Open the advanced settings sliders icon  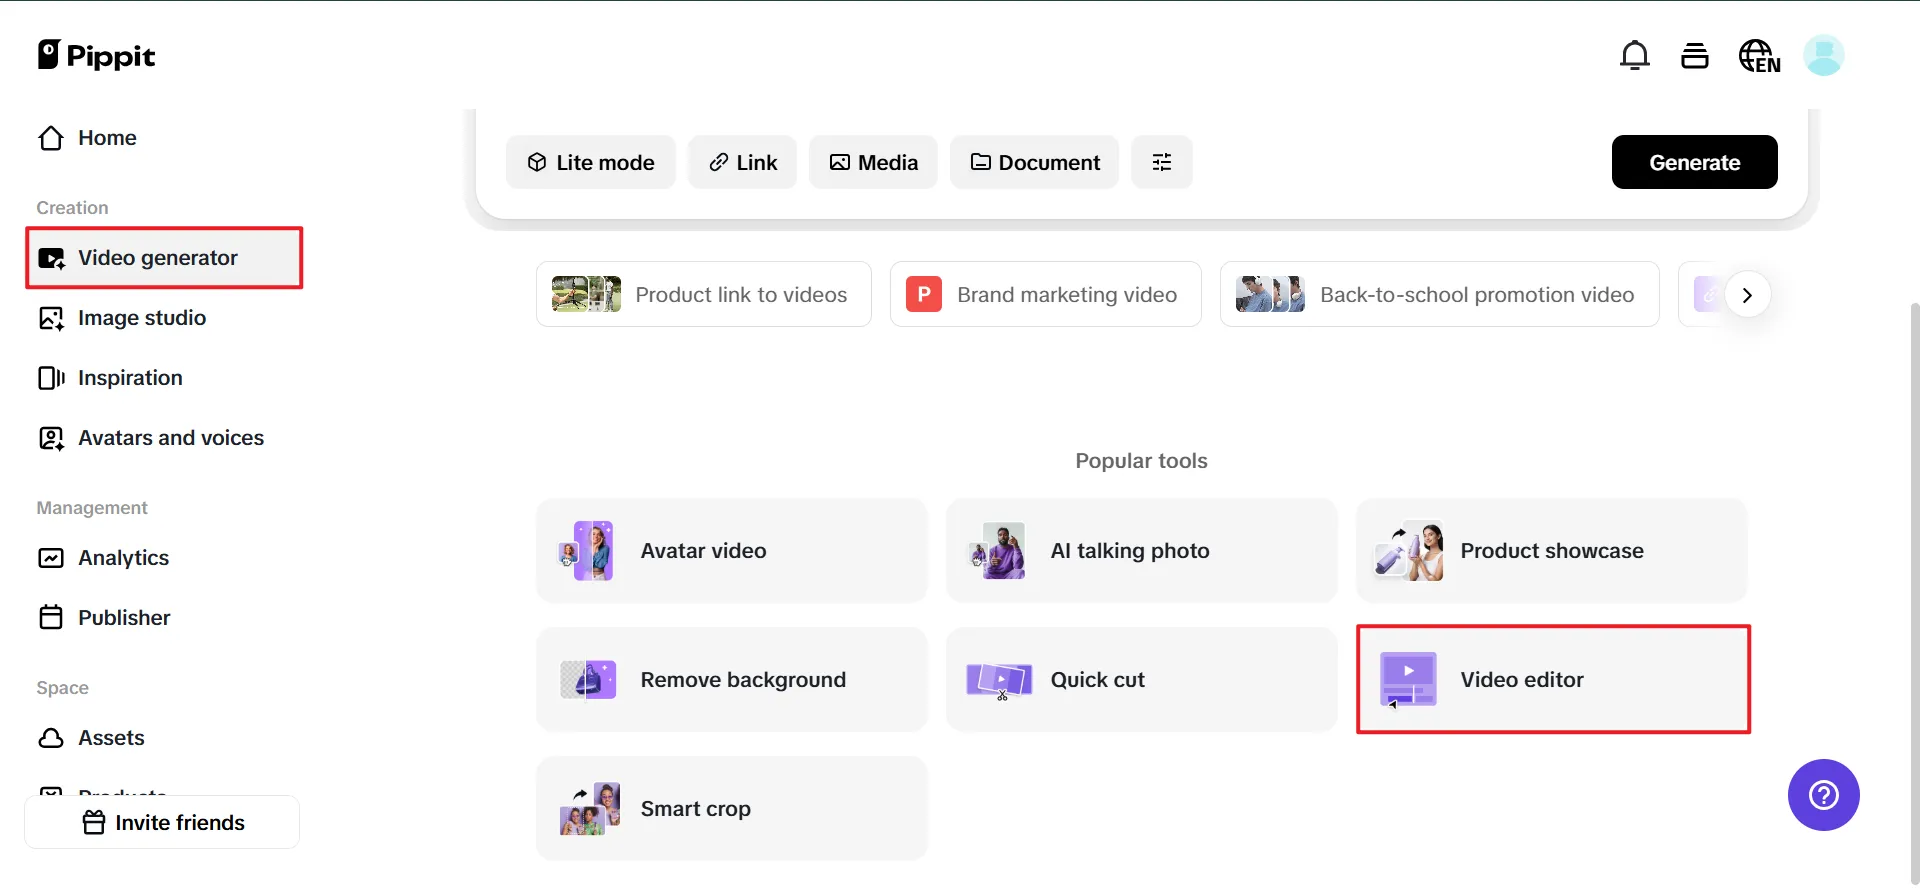[1161, 162]
